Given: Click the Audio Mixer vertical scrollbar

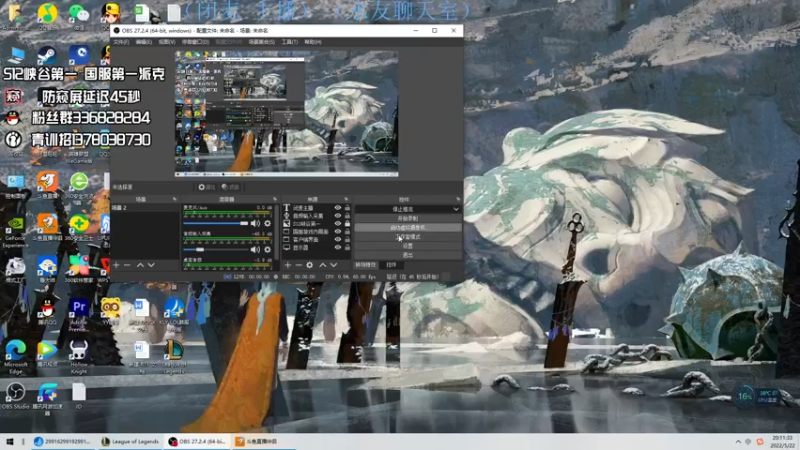Looking at the screenshot, I should 277,232.
